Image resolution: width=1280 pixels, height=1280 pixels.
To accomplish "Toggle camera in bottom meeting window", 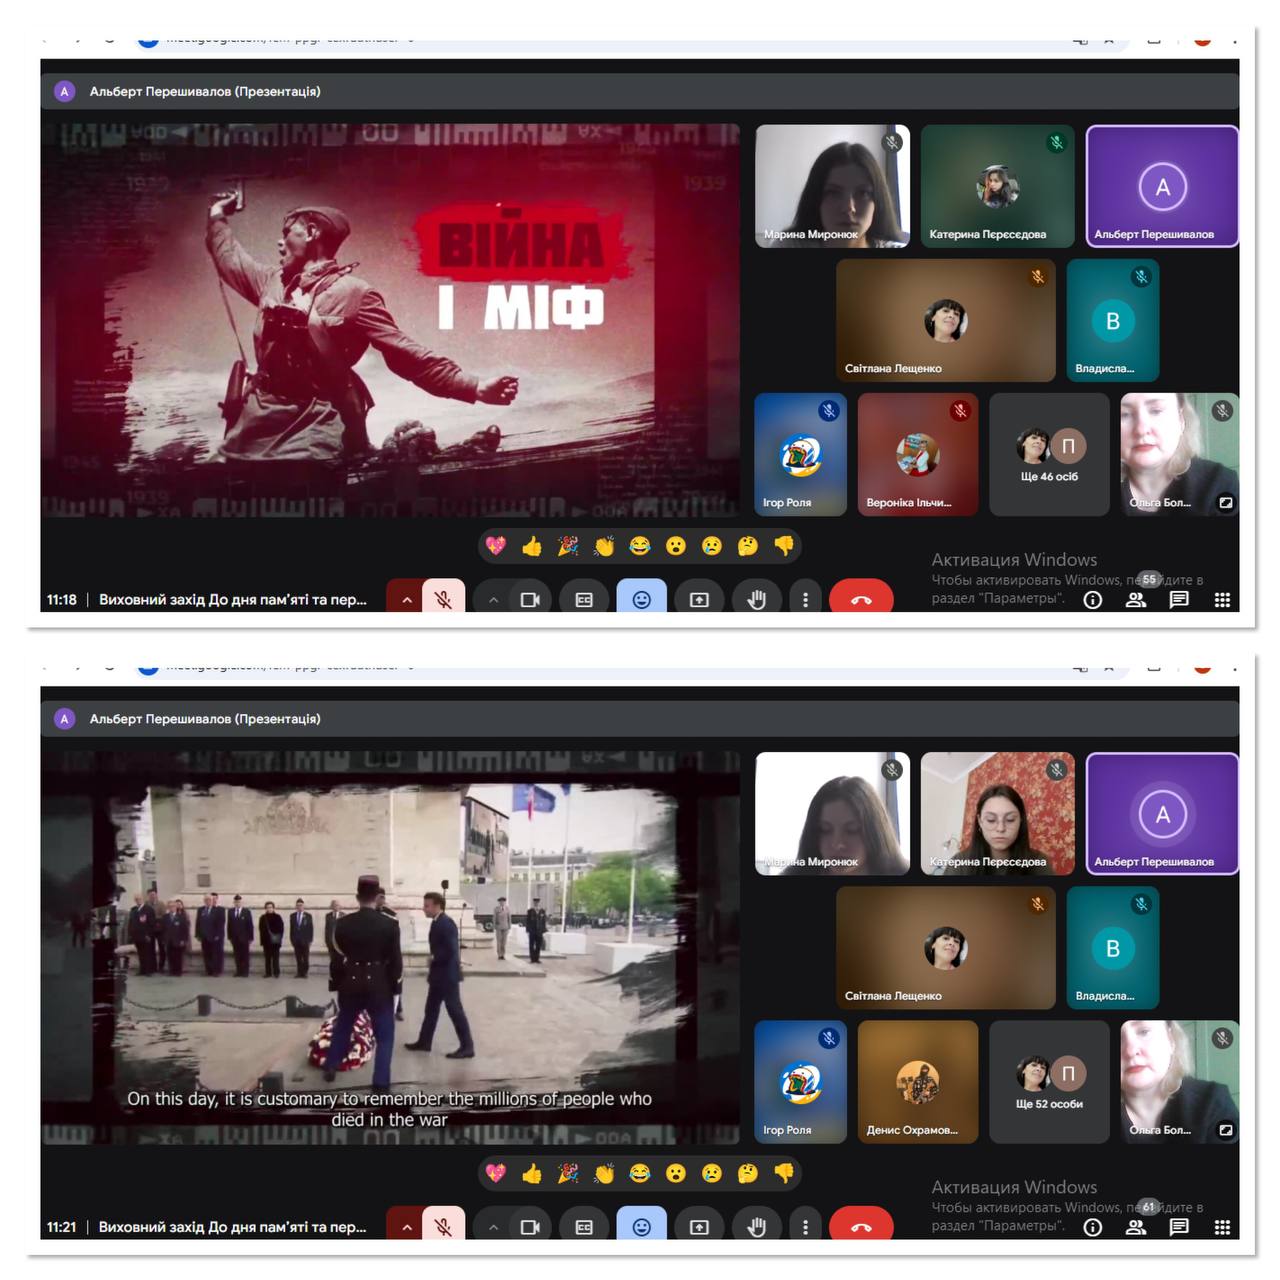I will point(530,1226).
